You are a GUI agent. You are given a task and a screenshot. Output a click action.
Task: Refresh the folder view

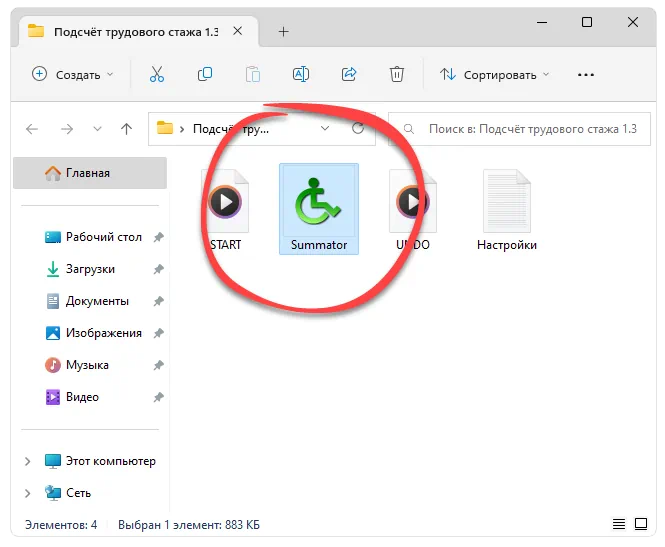pyautogui.click(x=358, y=128)
